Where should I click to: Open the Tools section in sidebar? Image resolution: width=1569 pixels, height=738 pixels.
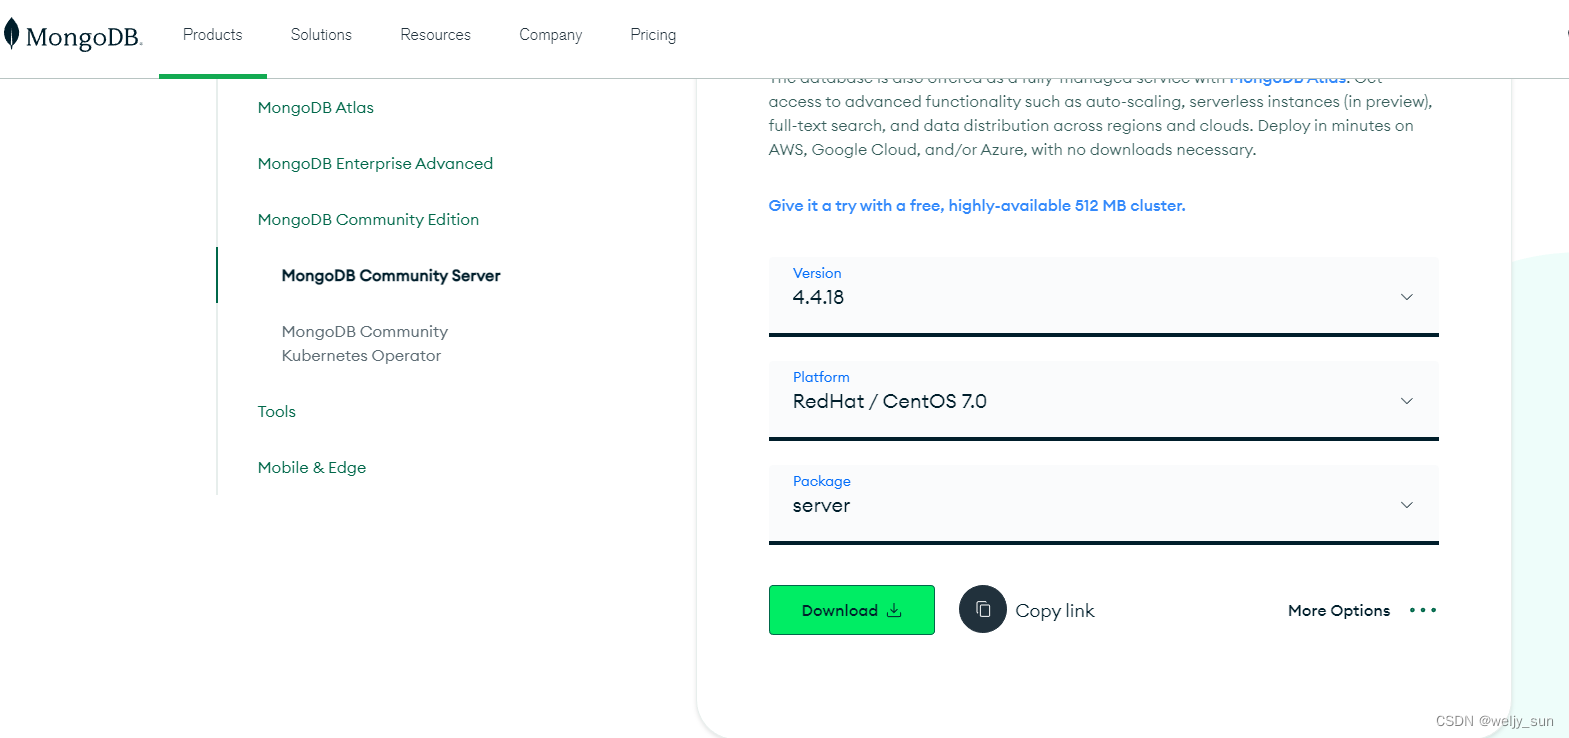(277, 411)
